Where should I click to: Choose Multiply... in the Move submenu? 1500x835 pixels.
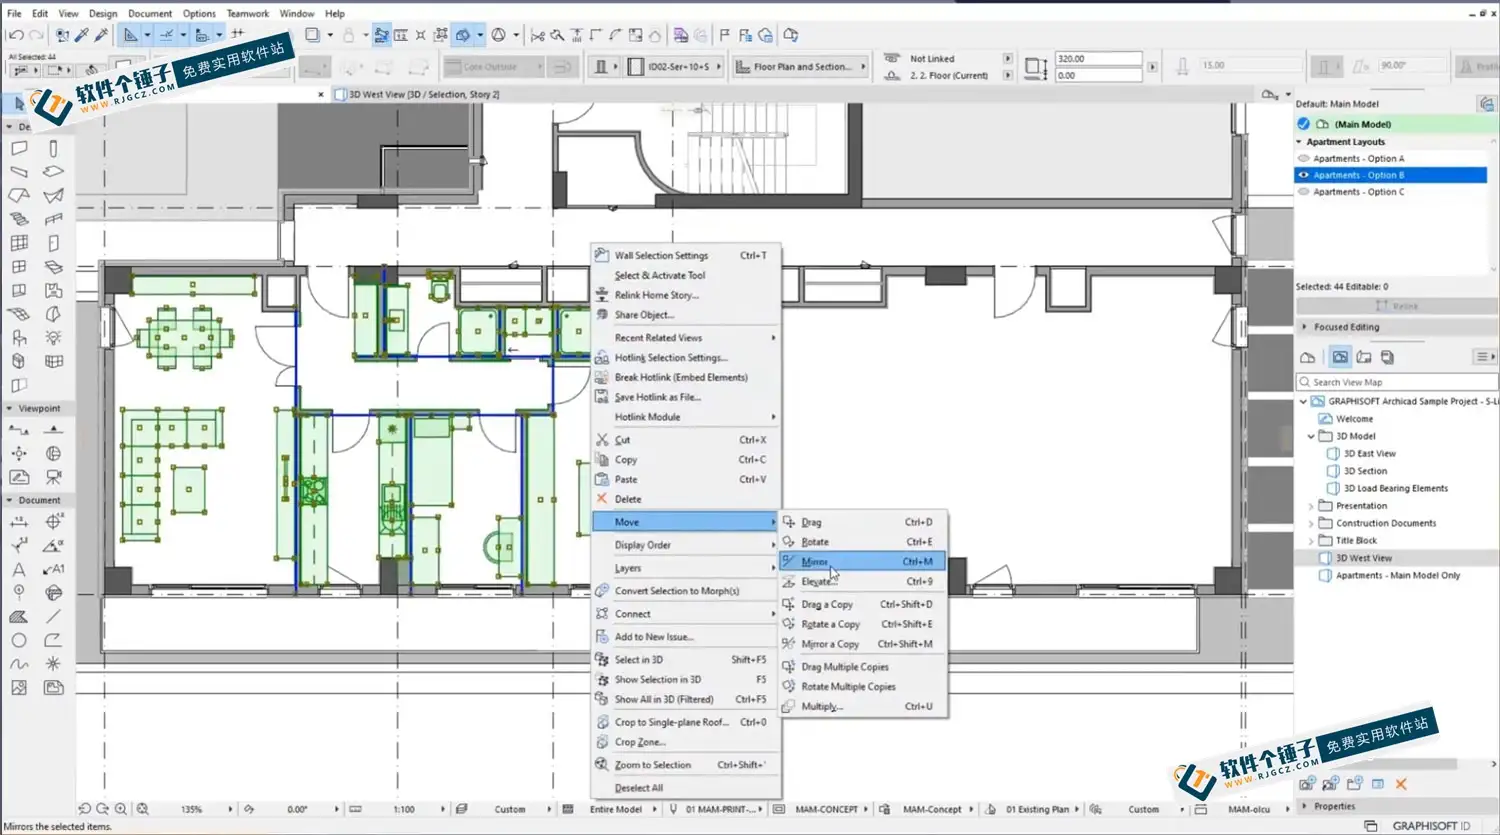(x=862, y=706)
